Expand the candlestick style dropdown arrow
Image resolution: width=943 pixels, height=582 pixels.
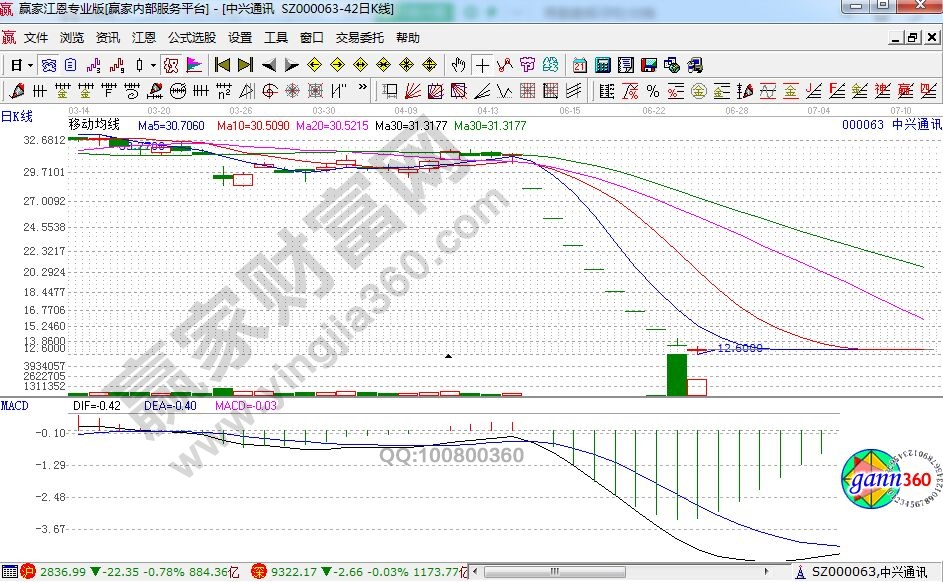pos(153,65)
